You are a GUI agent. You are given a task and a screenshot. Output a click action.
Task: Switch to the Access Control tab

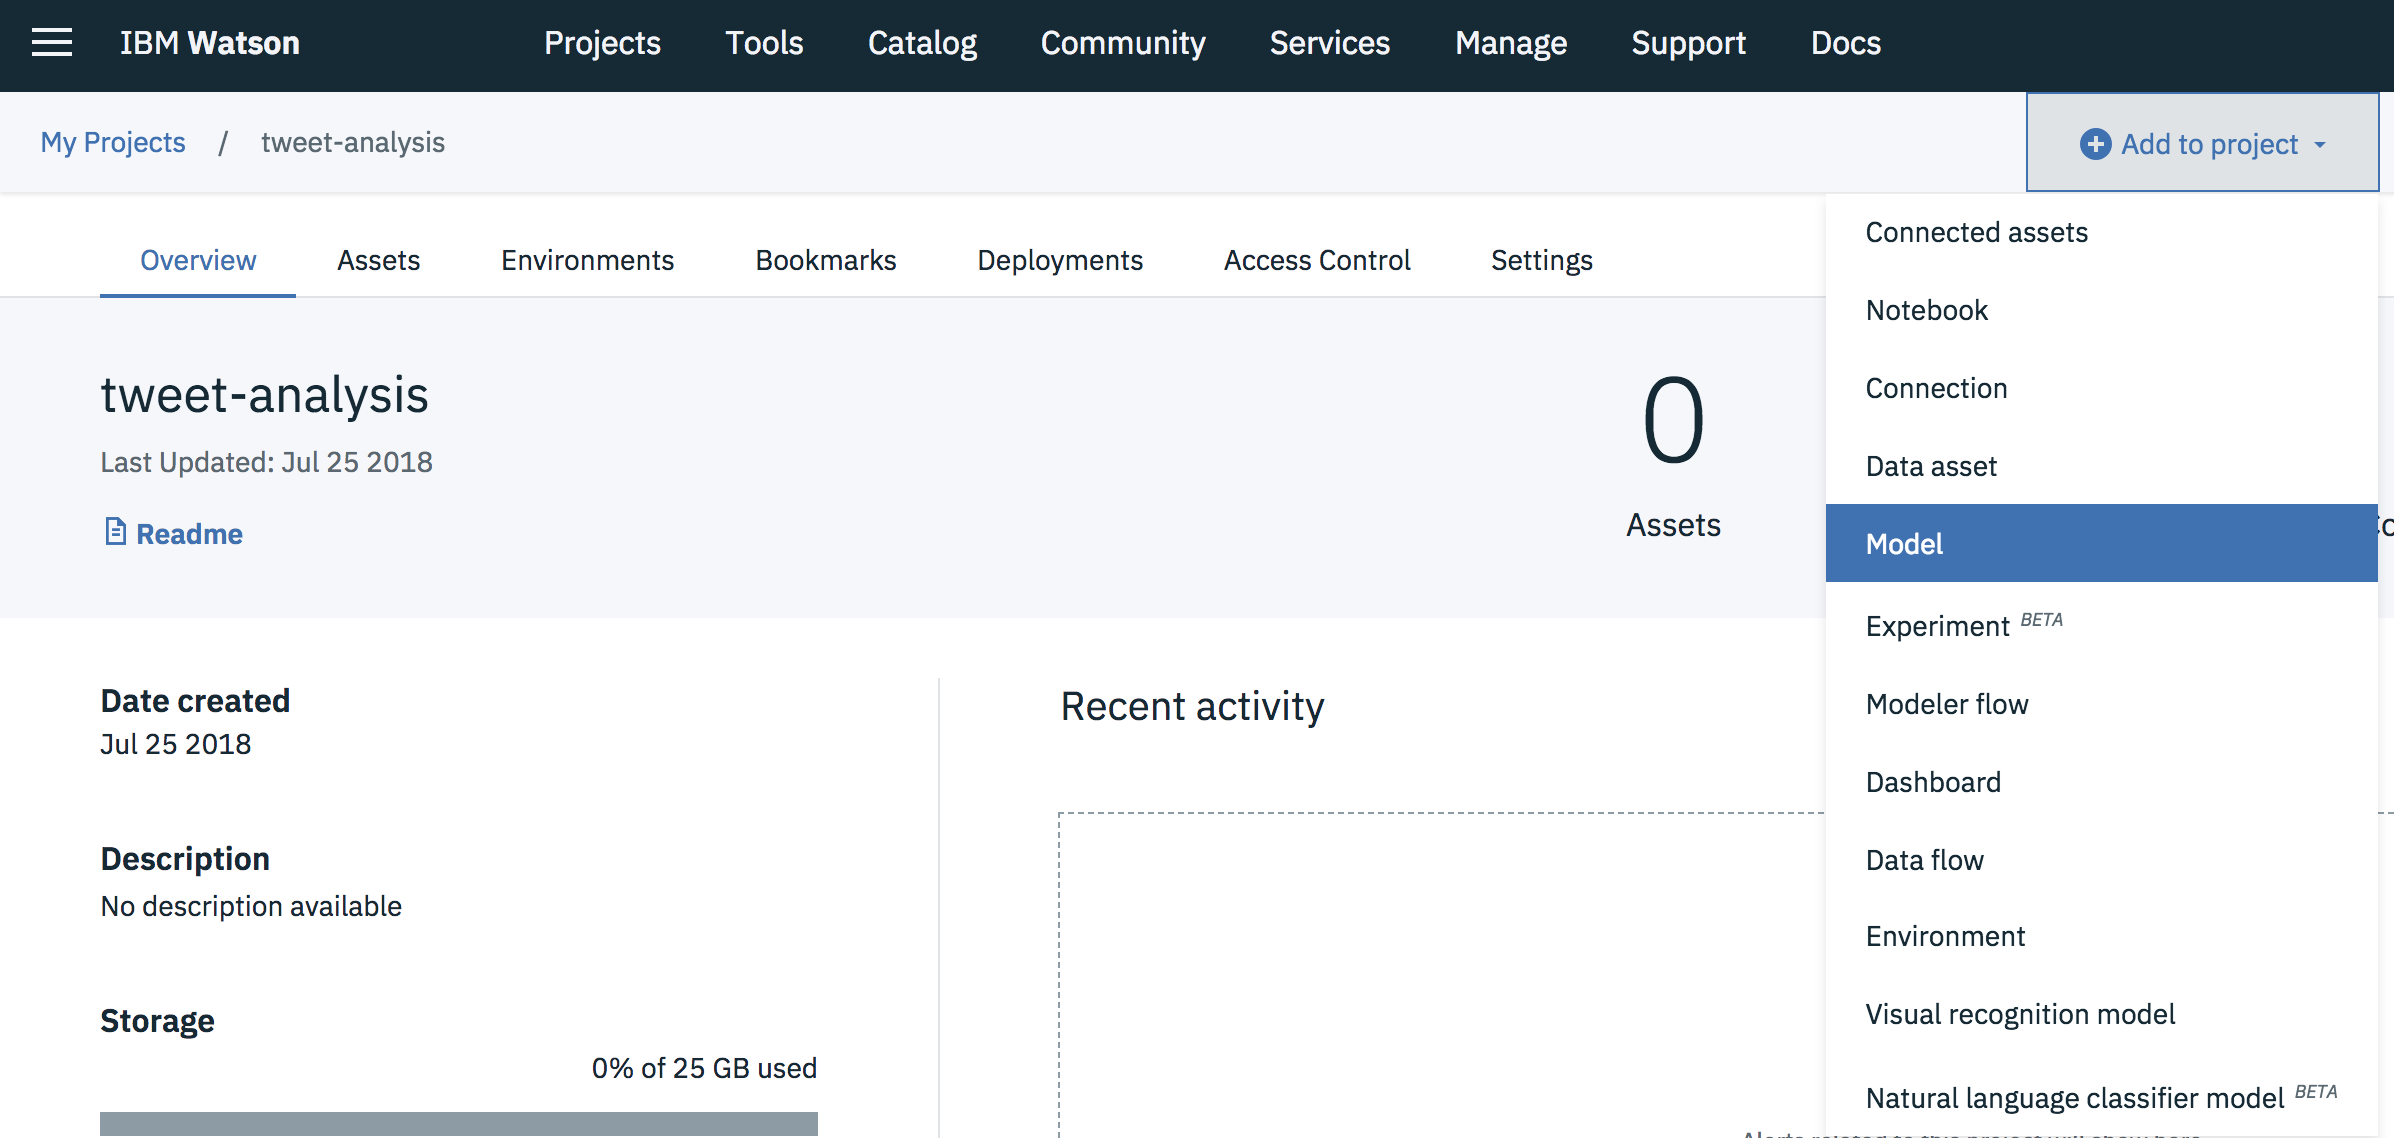1316,260
